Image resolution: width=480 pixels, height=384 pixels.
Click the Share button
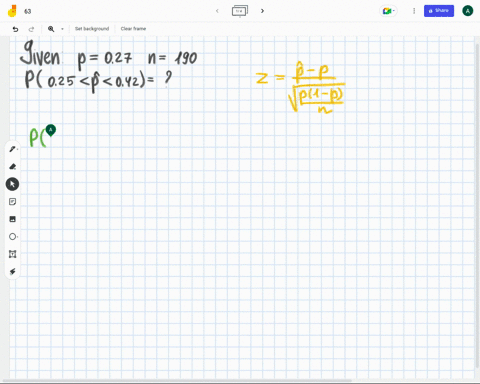(439, 11)
